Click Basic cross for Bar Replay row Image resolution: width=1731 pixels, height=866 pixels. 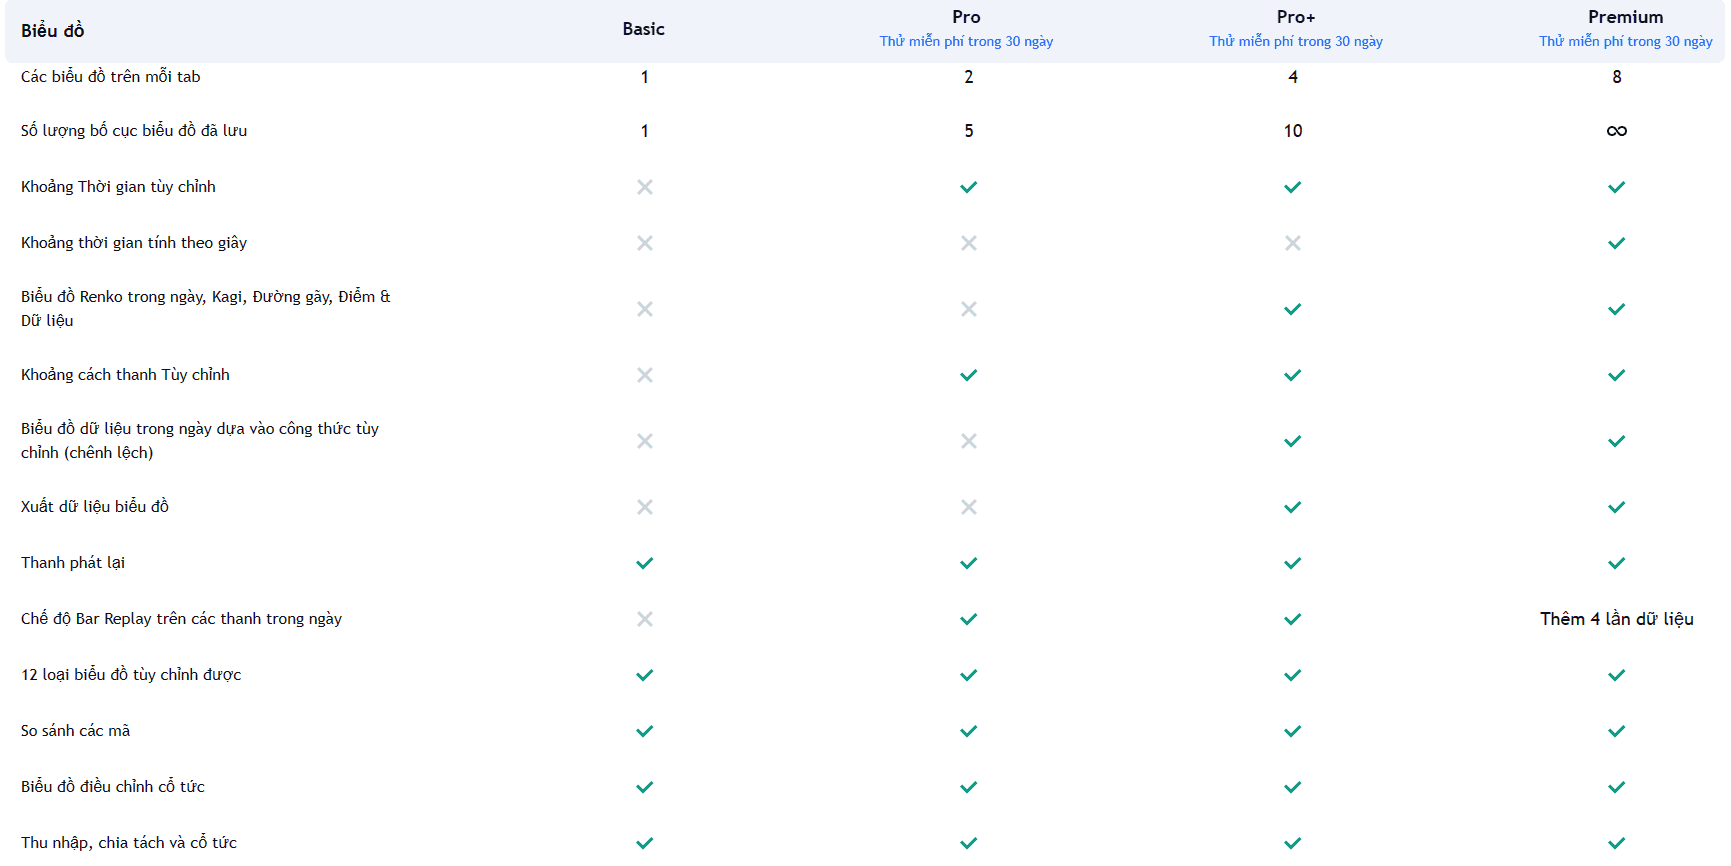[645, 619]
